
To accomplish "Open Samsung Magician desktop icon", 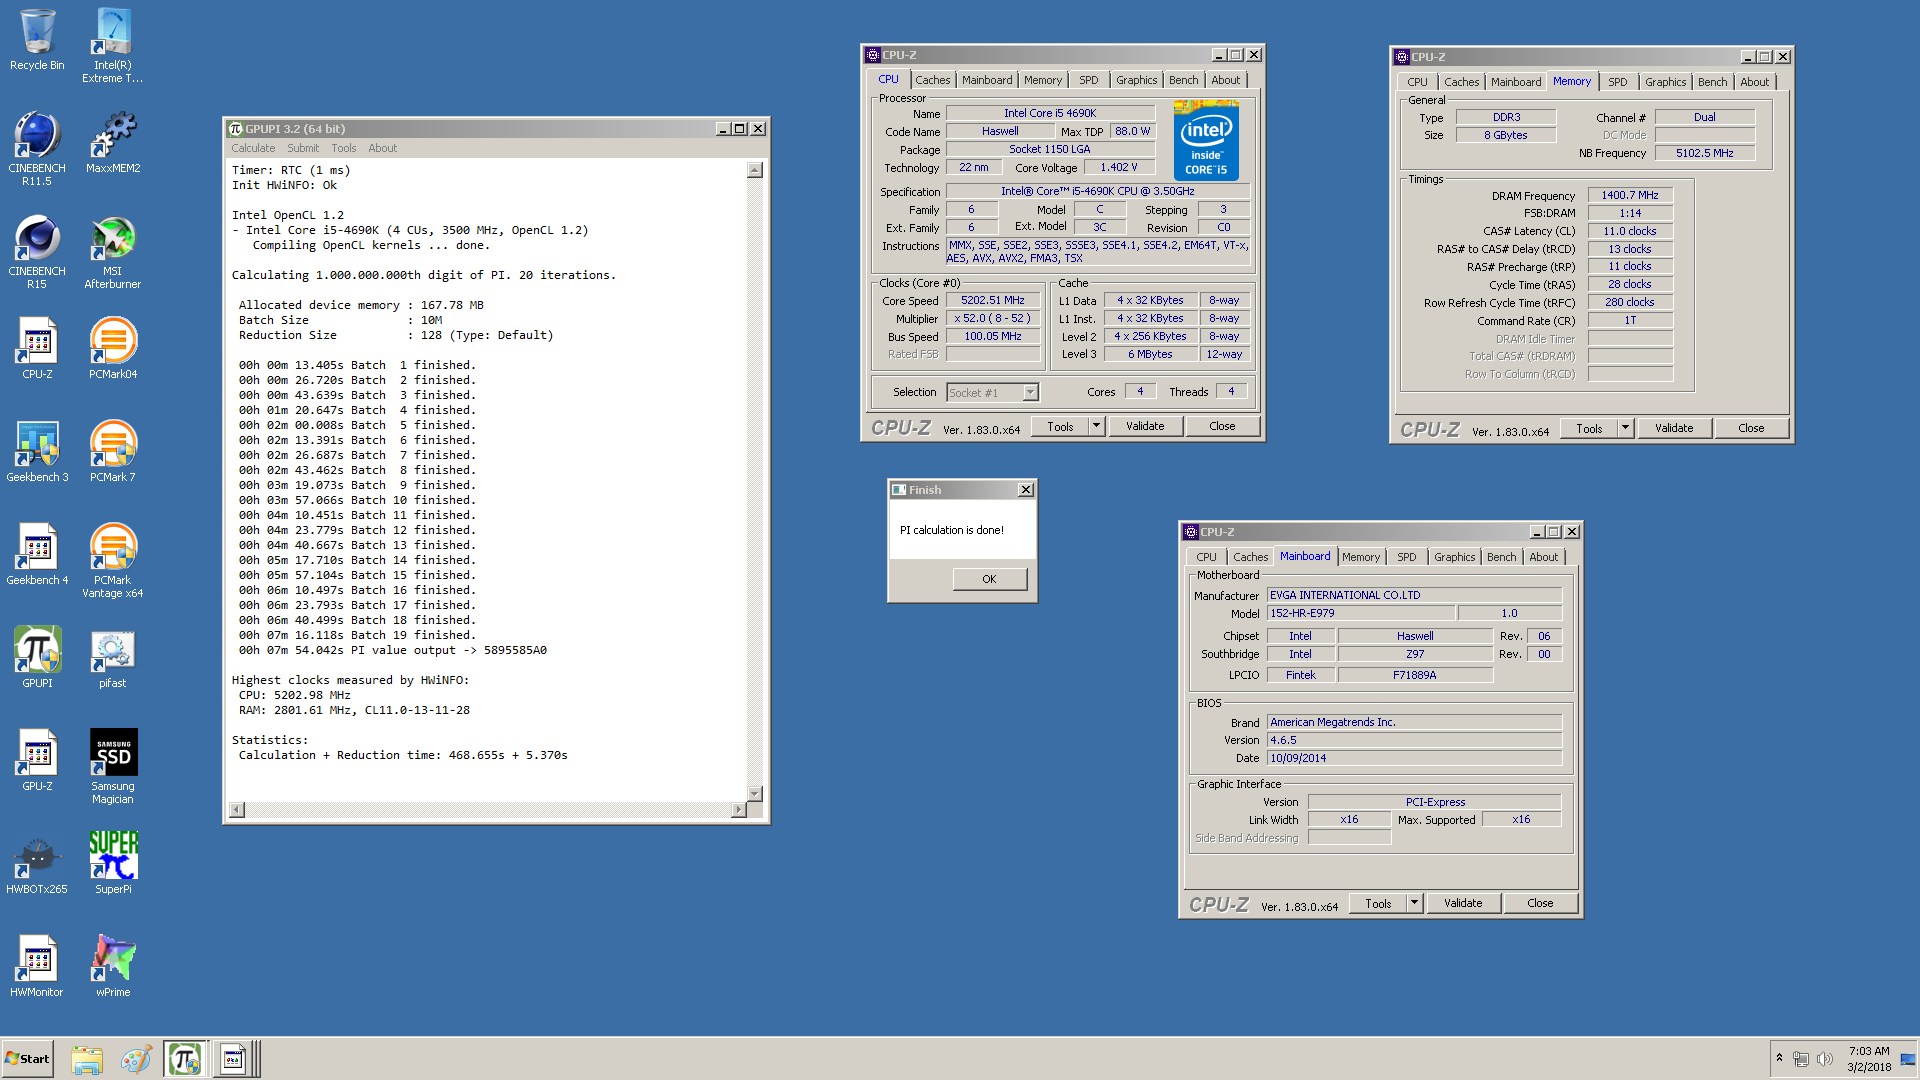I will (x=112, y=766).
